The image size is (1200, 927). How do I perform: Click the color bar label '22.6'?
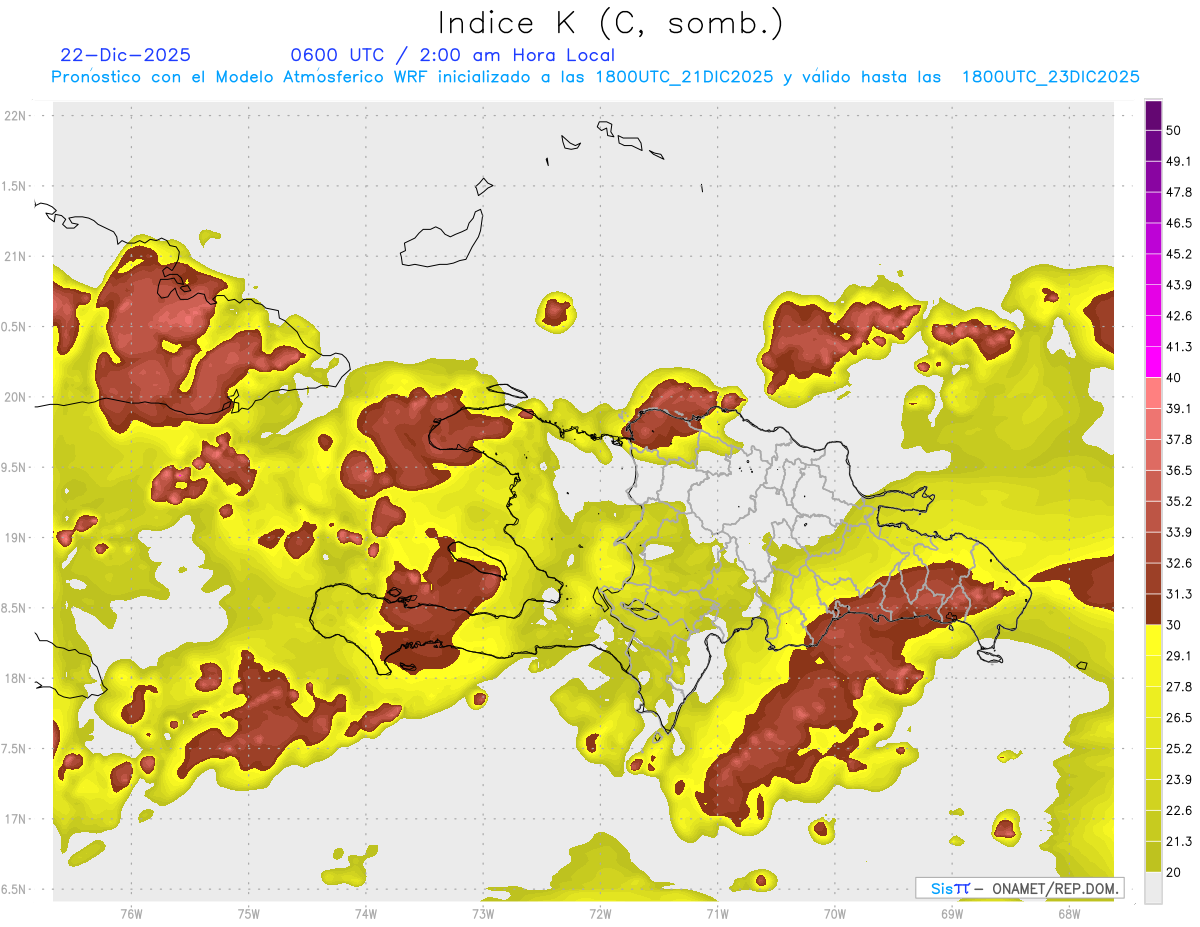tap(1179, 810)
